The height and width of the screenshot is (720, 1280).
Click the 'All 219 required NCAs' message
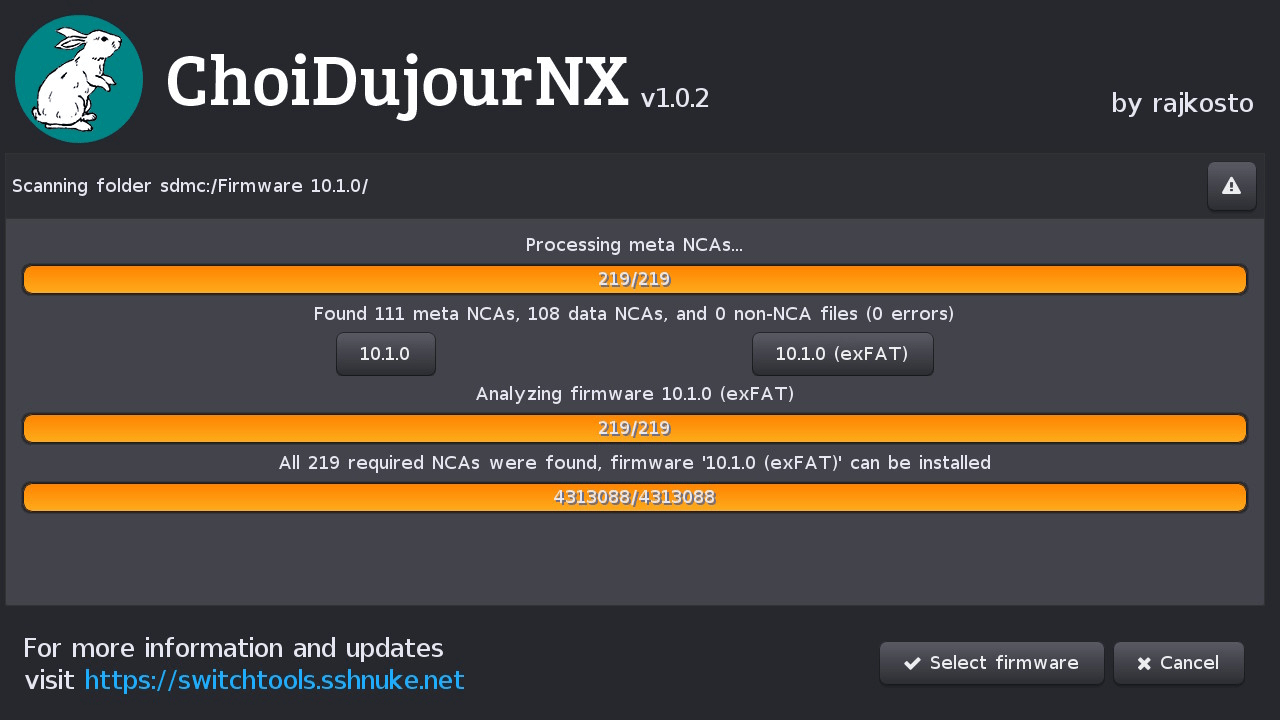[x=635, y=463]
